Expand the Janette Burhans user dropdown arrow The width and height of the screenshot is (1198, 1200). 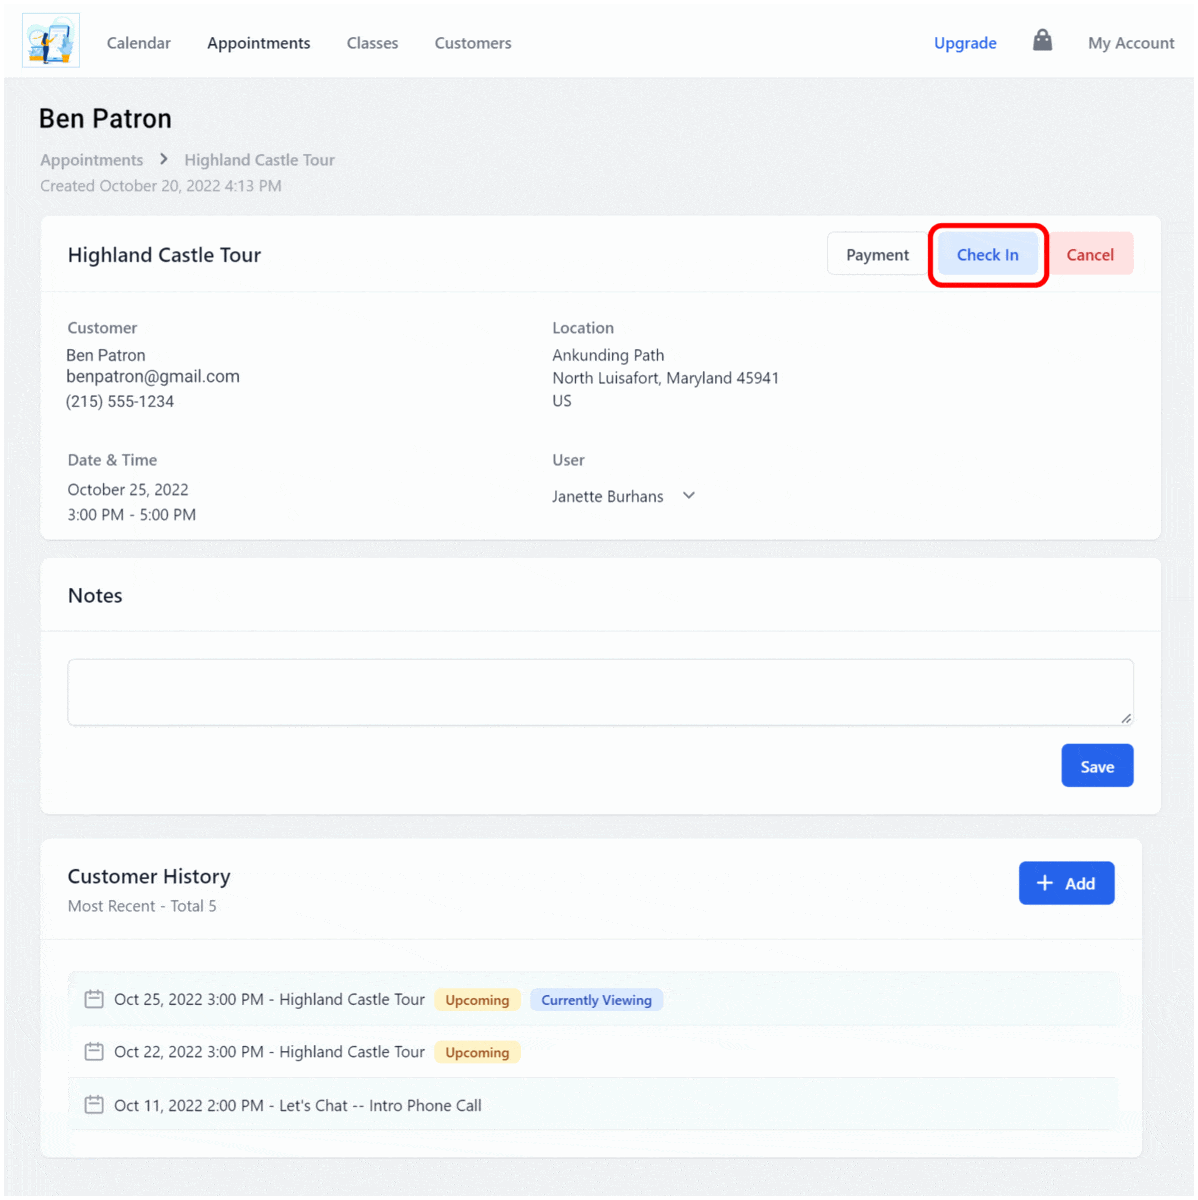[689, 496]
